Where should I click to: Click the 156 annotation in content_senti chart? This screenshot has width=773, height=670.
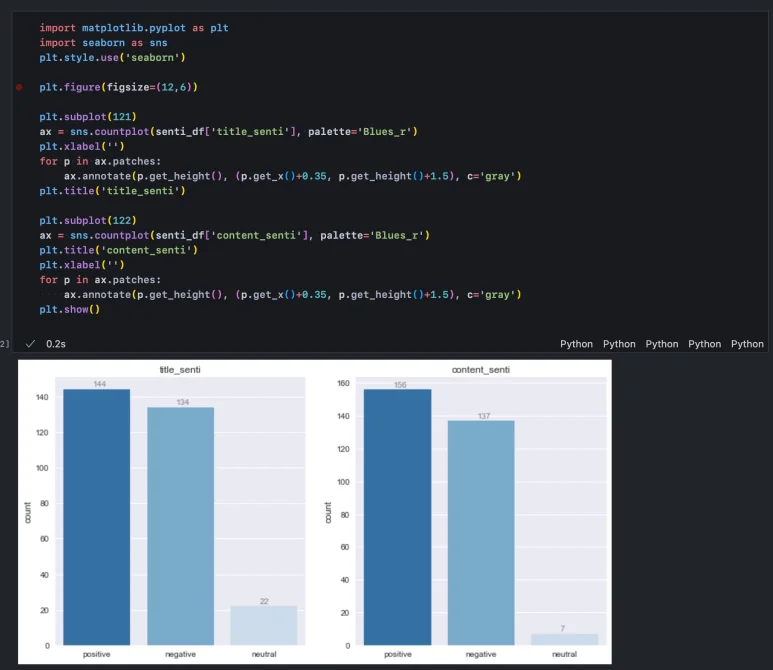pyautogui.click(x=400, y=384)
